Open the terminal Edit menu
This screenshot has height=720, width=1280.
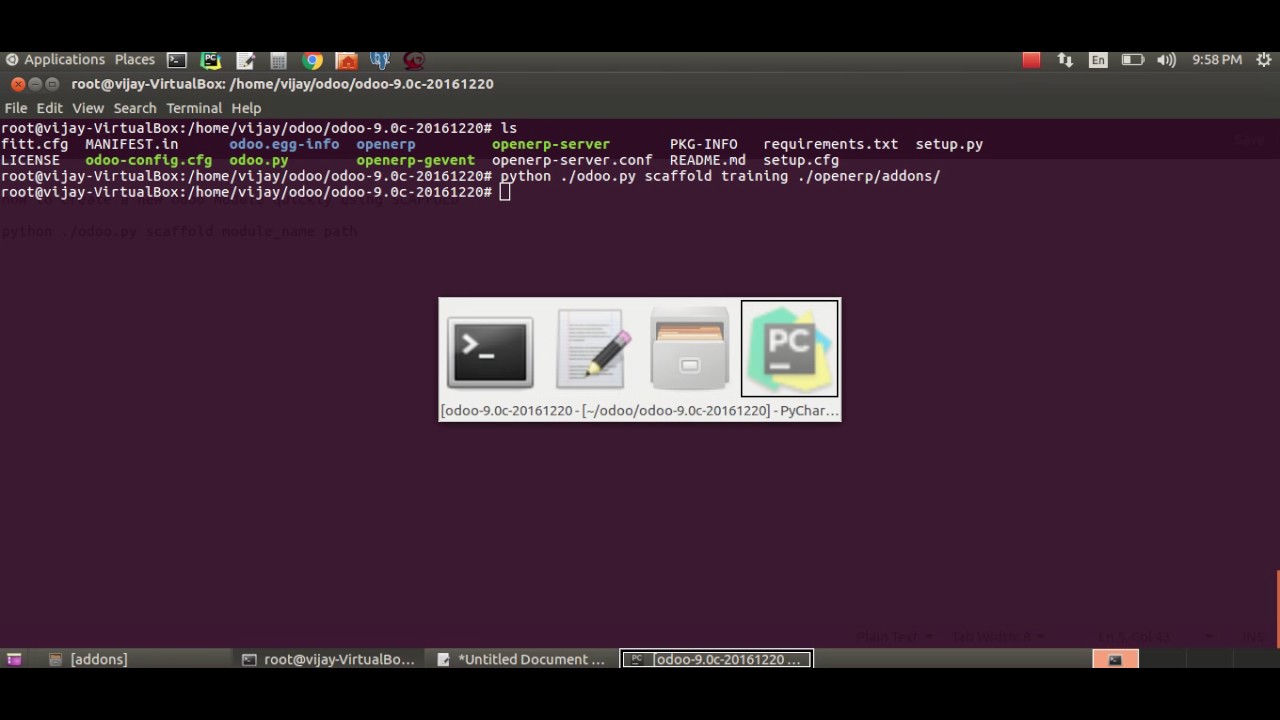coord(50,108)
